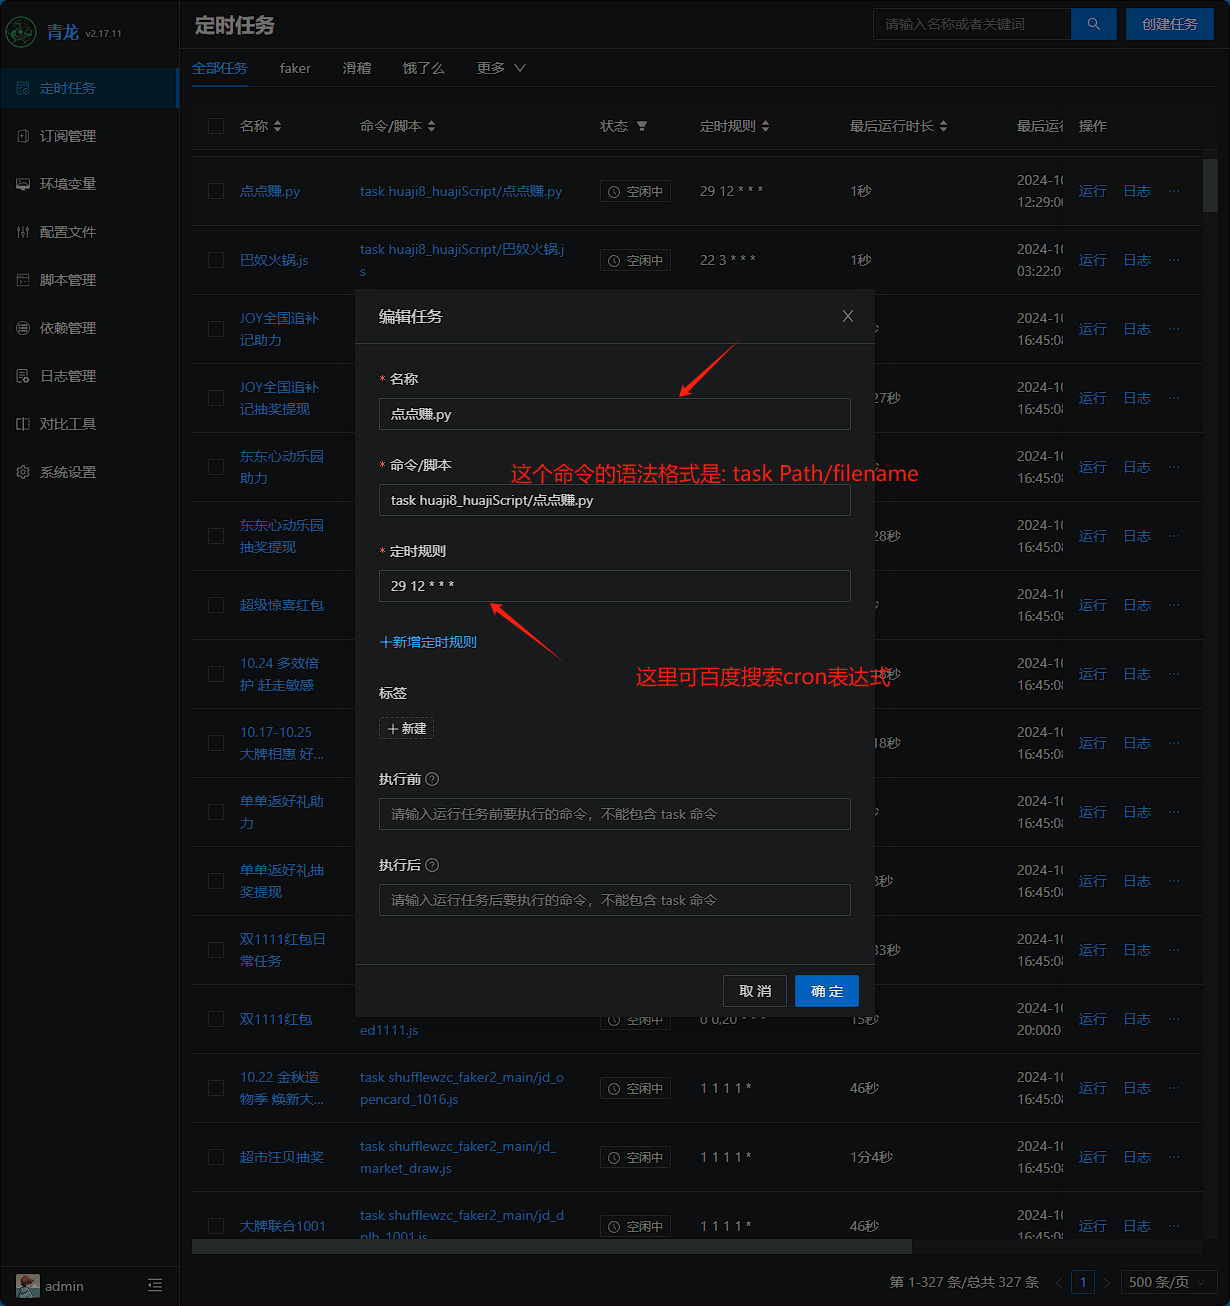Select checkbox for 巴奴火锅.js task
Image resolution: width=1230 pixels, height=1306 pixels.
click(x=216, y=260)
